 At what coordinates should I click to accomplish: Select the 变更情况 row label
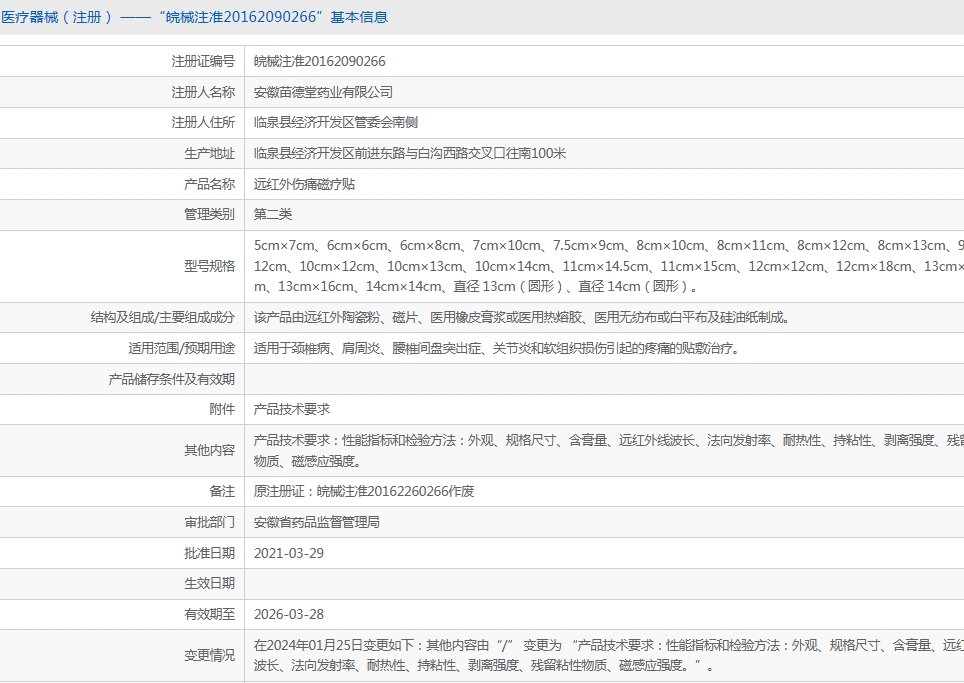pos(209,655)
